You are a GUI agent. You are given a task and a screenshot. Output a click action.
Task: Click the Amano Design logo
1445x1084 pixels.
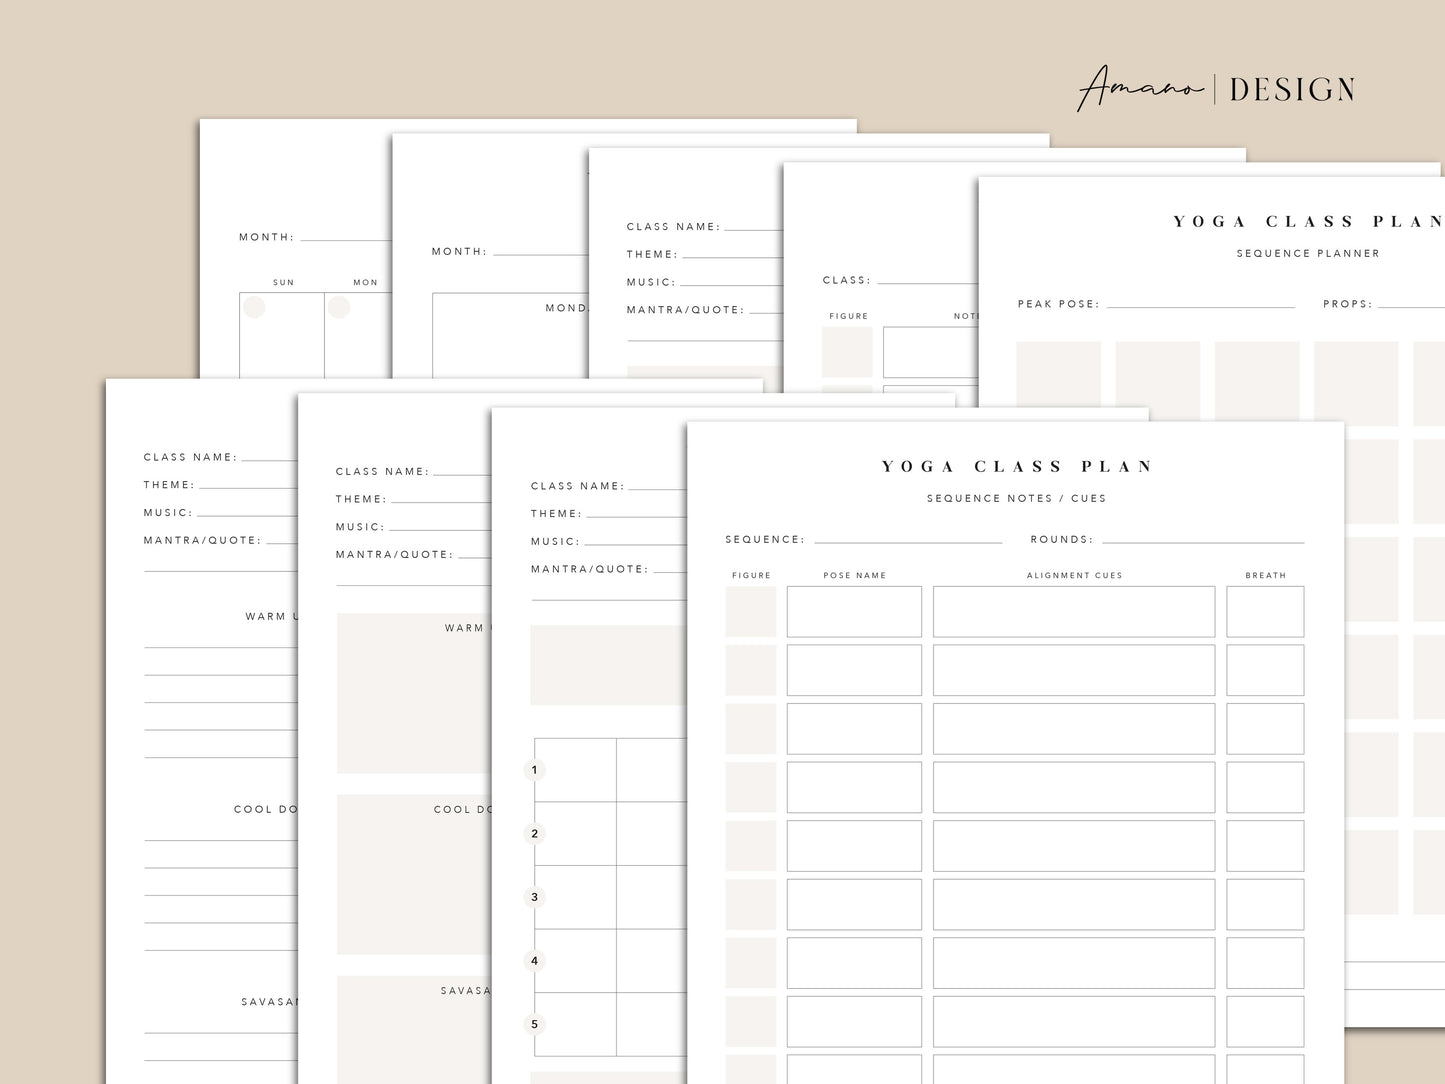tap(1215, 89)
